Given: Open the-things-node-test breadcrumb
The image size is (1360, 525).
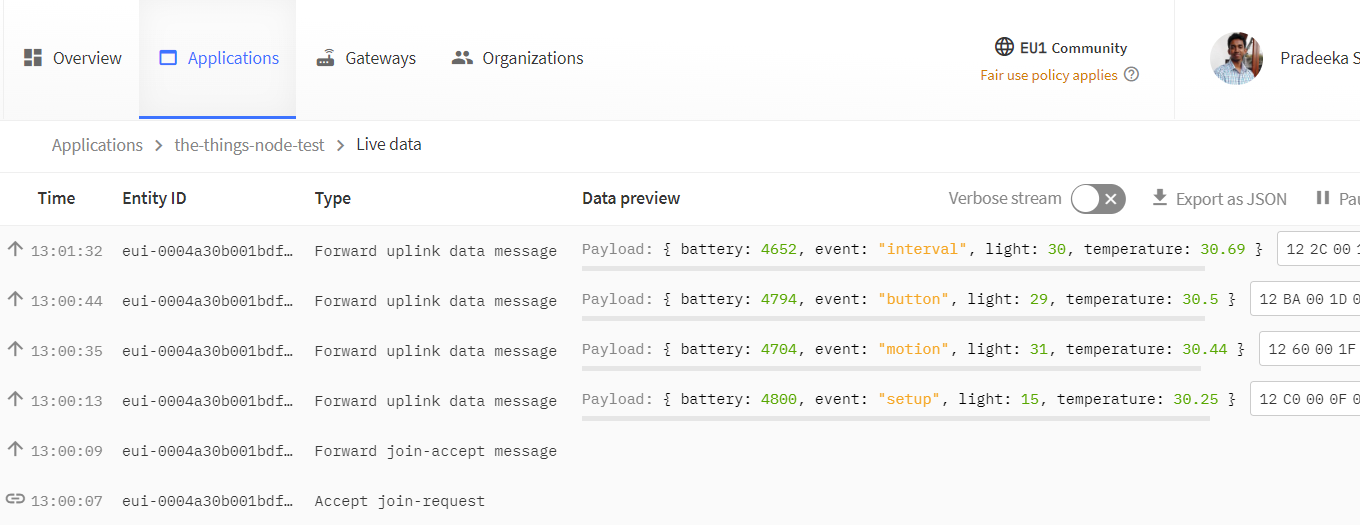Looking at the screenshot, I should [x=250, y=145].
